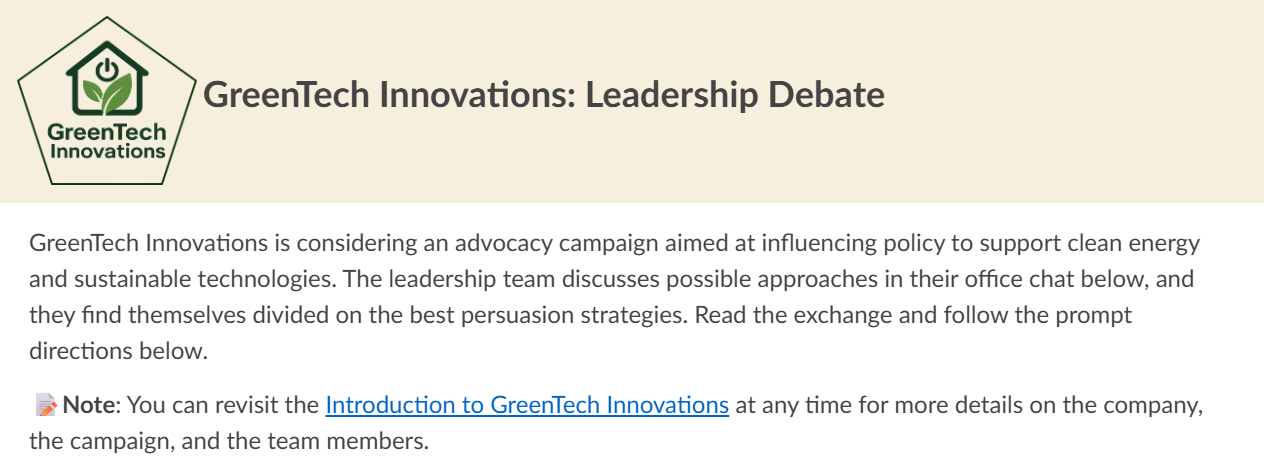
Task: Click the text "You can revisit the"
Action: click(x=225, y=405)
